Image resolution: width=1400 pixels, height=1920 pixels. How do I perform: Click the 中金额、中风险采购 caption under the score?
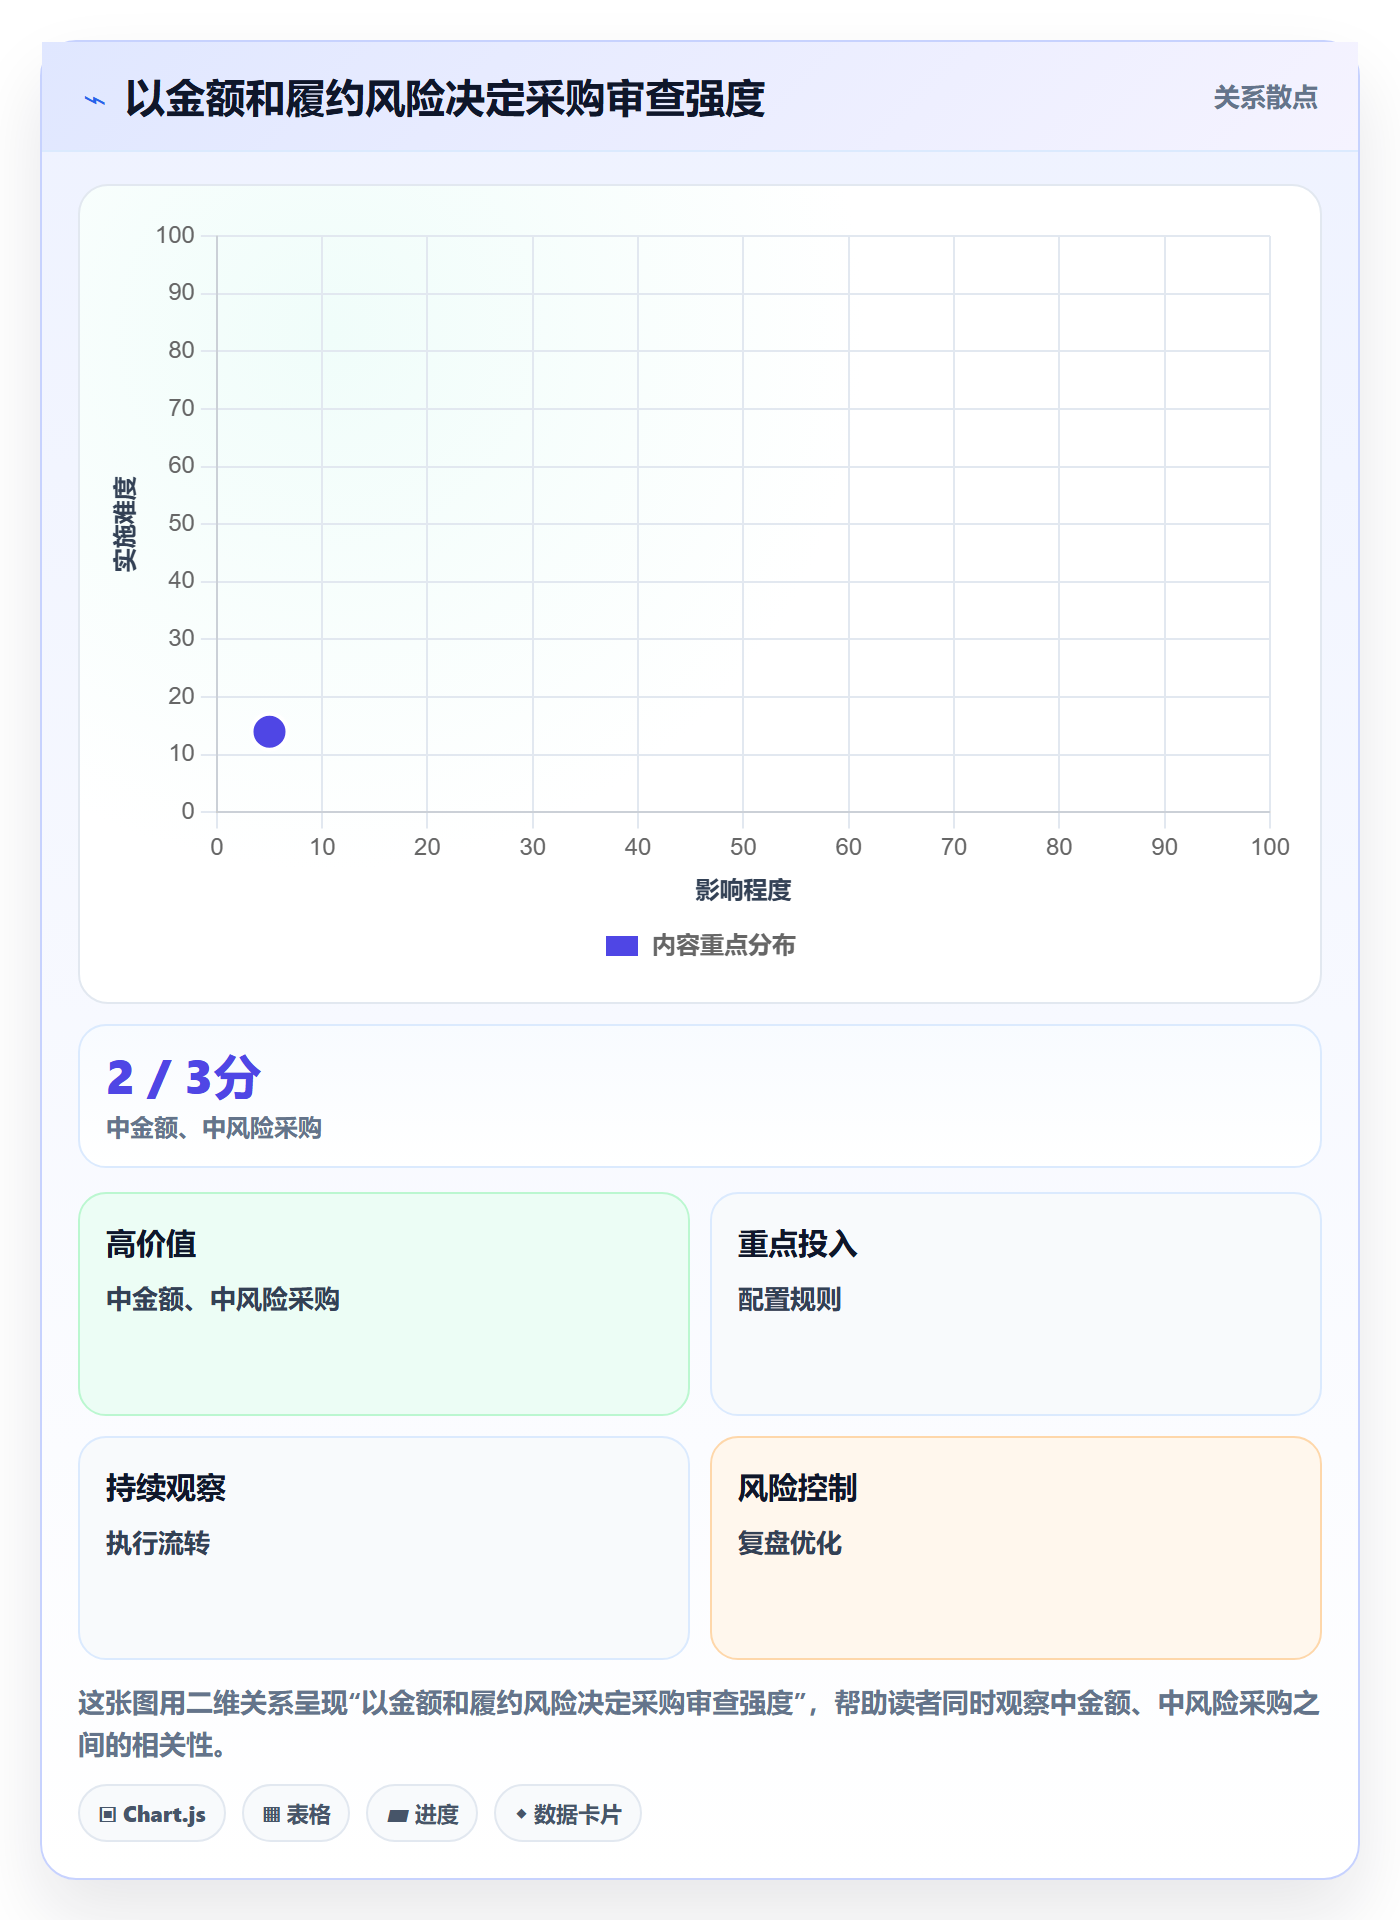(x=214, y=1129)
